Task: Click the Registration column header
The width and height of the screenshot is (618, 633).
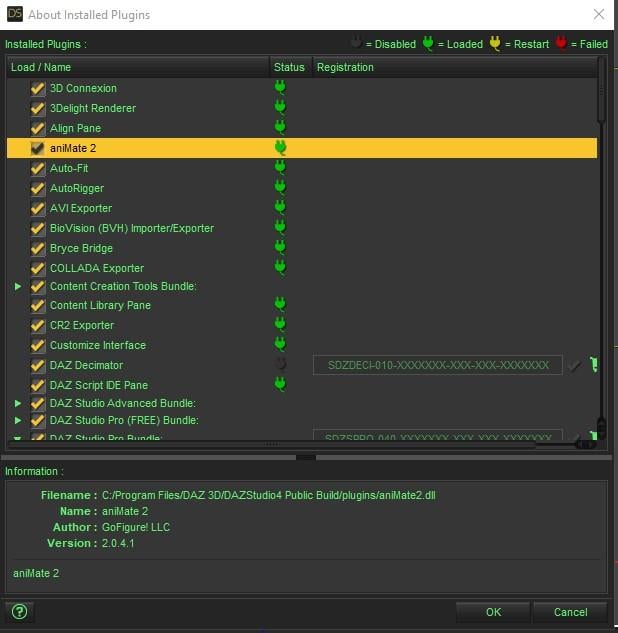Action: 455,67
